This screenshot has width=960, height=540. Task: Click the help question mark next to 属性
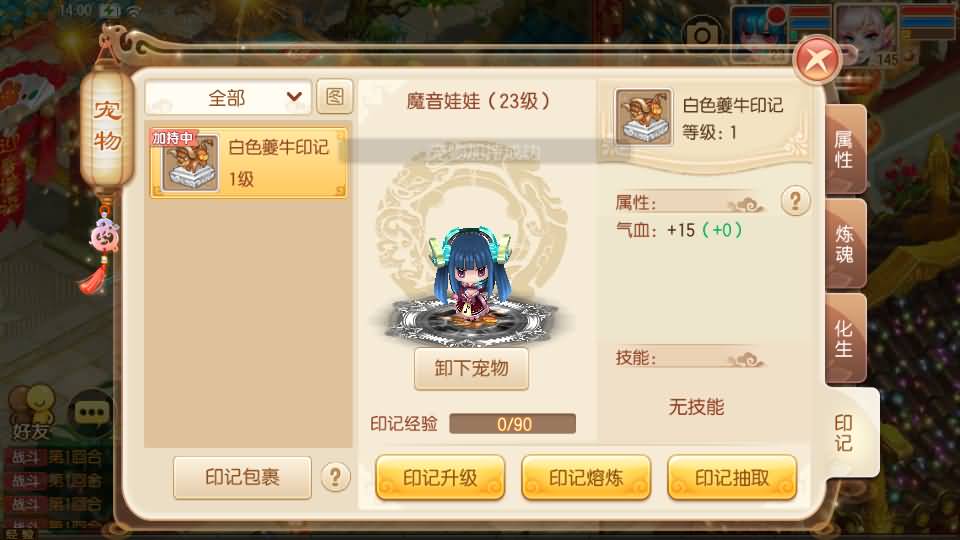(795, 201)
